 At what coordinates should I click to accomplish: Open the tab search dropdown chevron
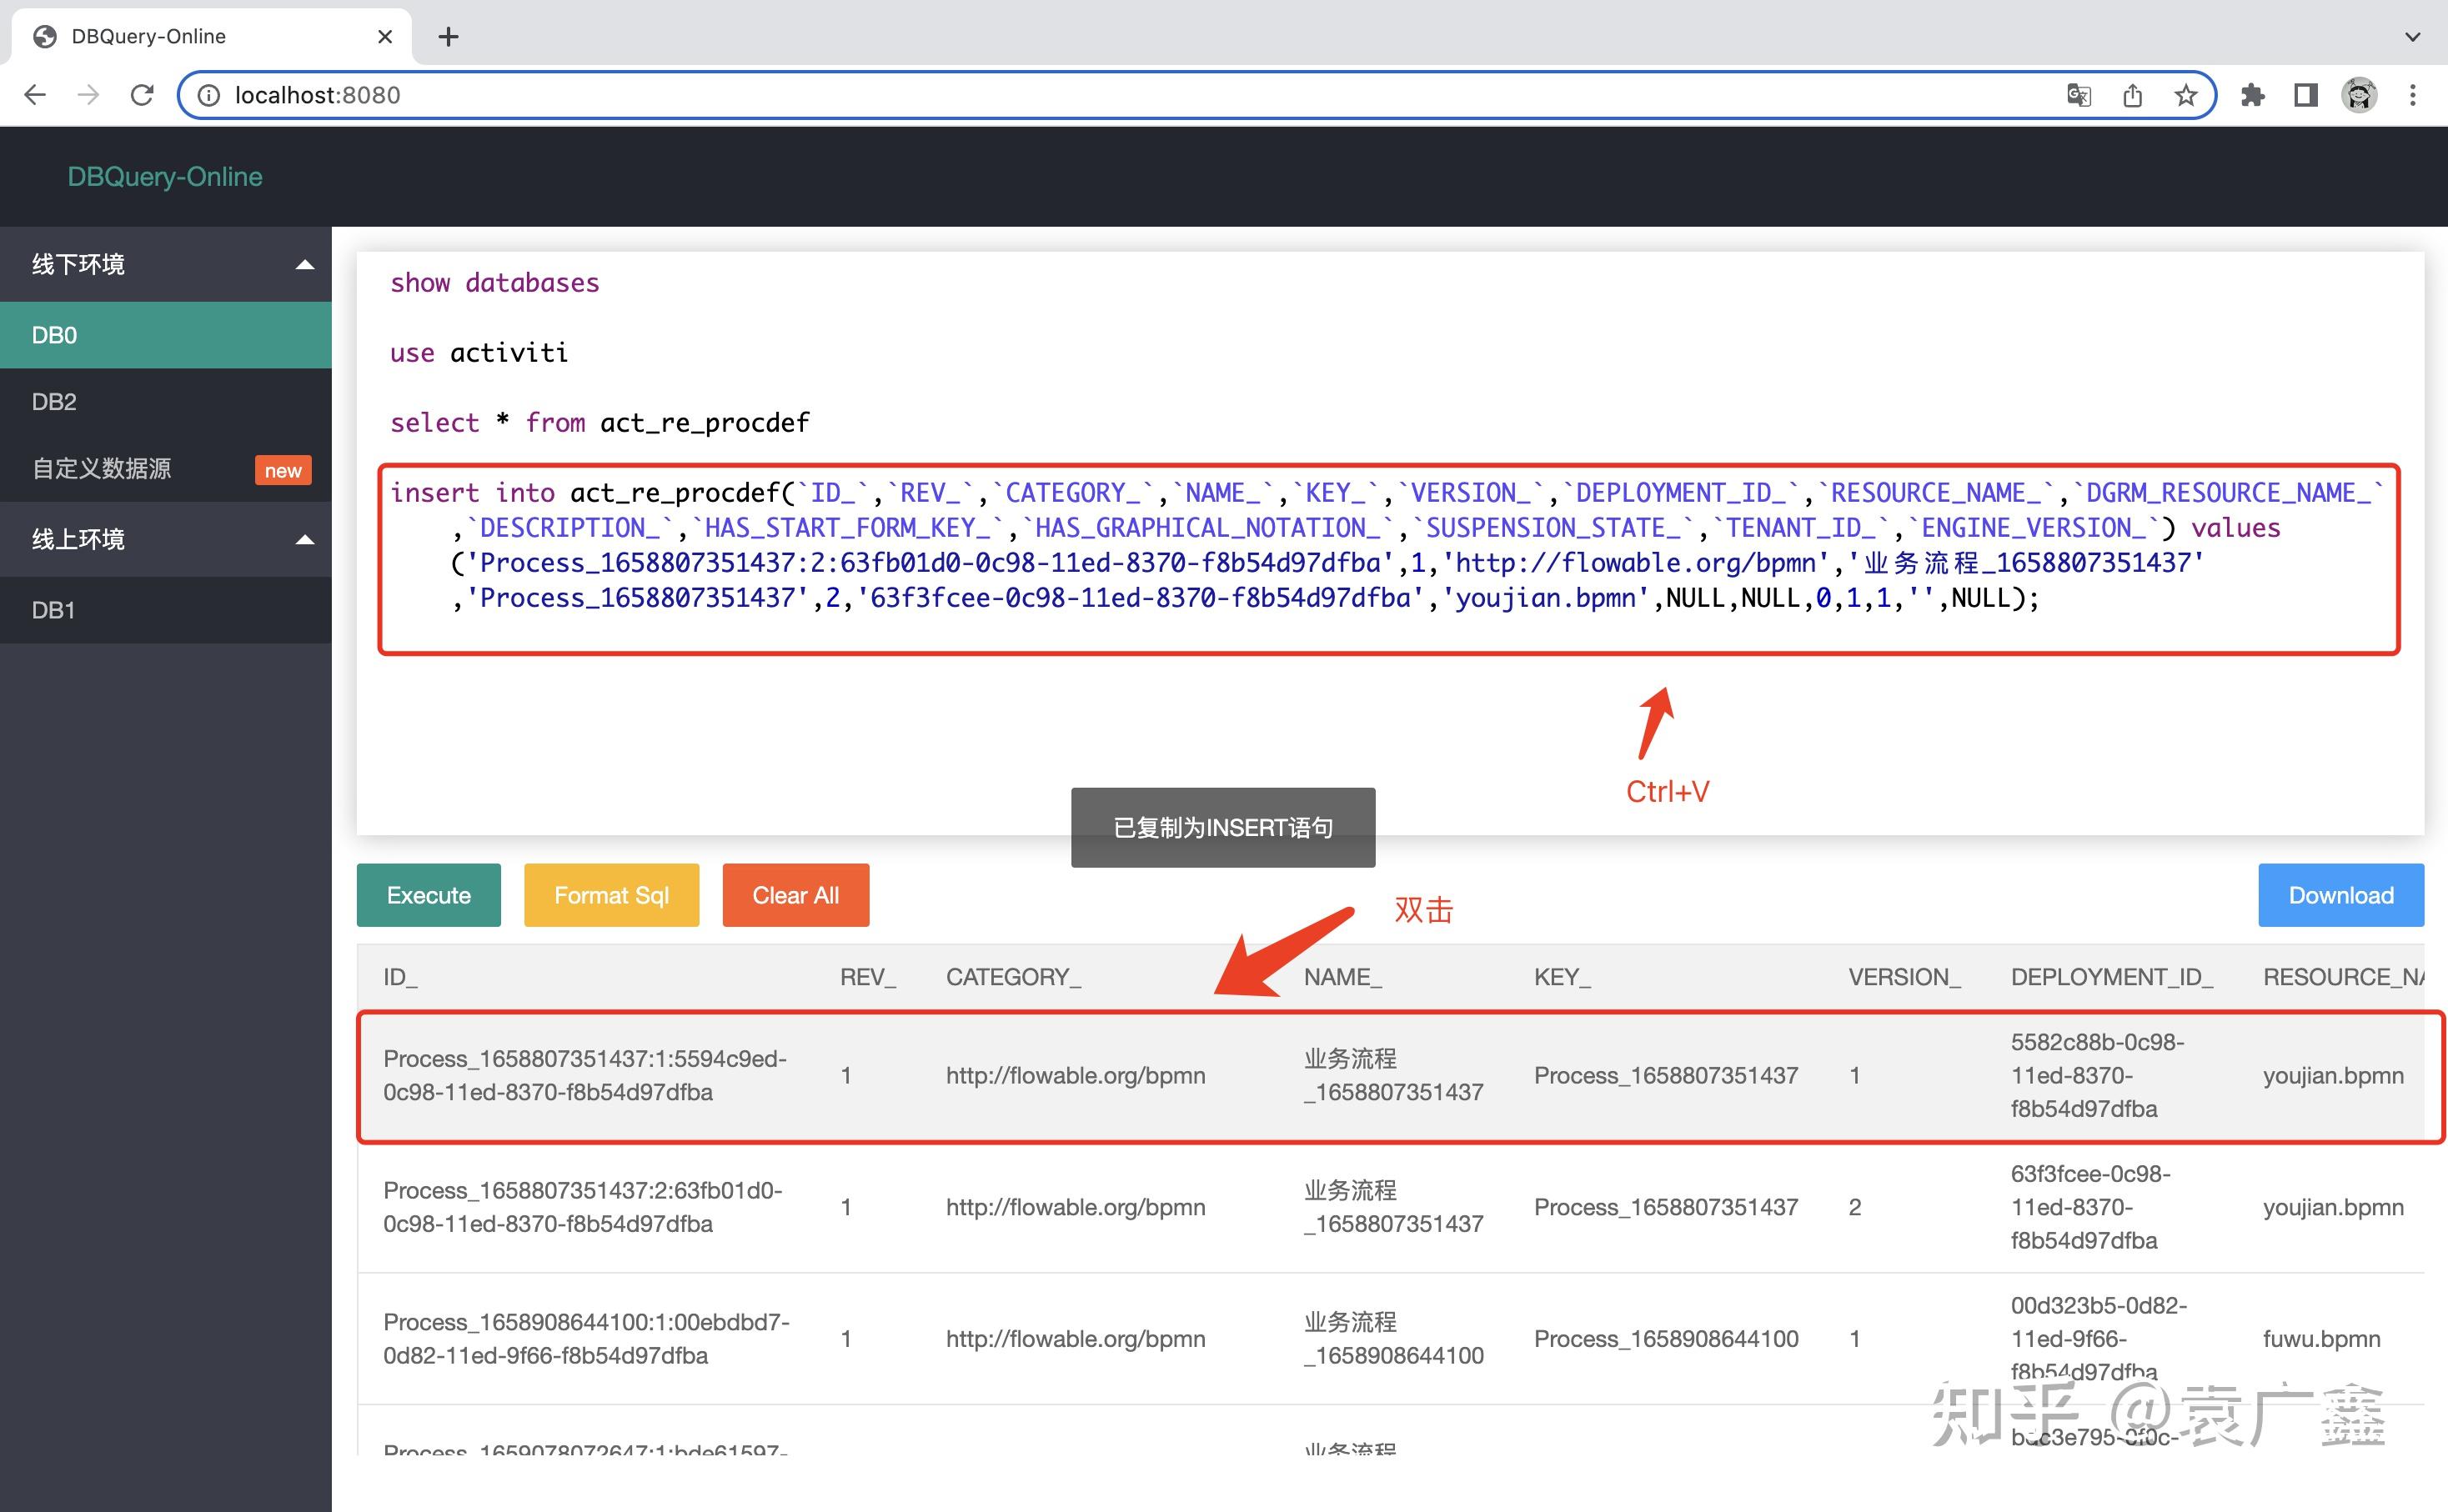(2412, 37)
